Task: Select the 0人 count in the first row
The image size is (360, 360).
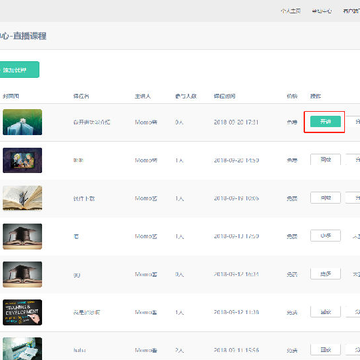Action: pyautogui.click(x=180, y=122)
